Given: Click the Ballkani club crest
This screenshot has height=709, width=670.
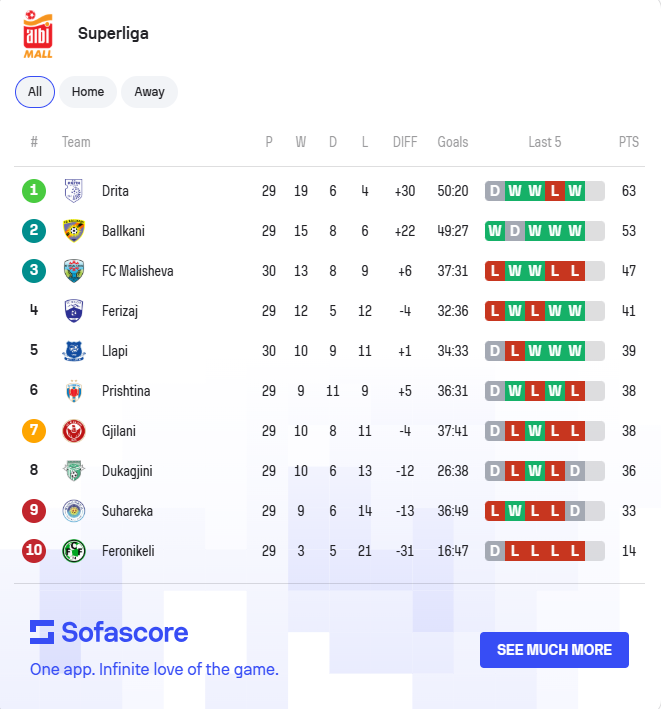Looking at the screenshot, I should point(74,231).
